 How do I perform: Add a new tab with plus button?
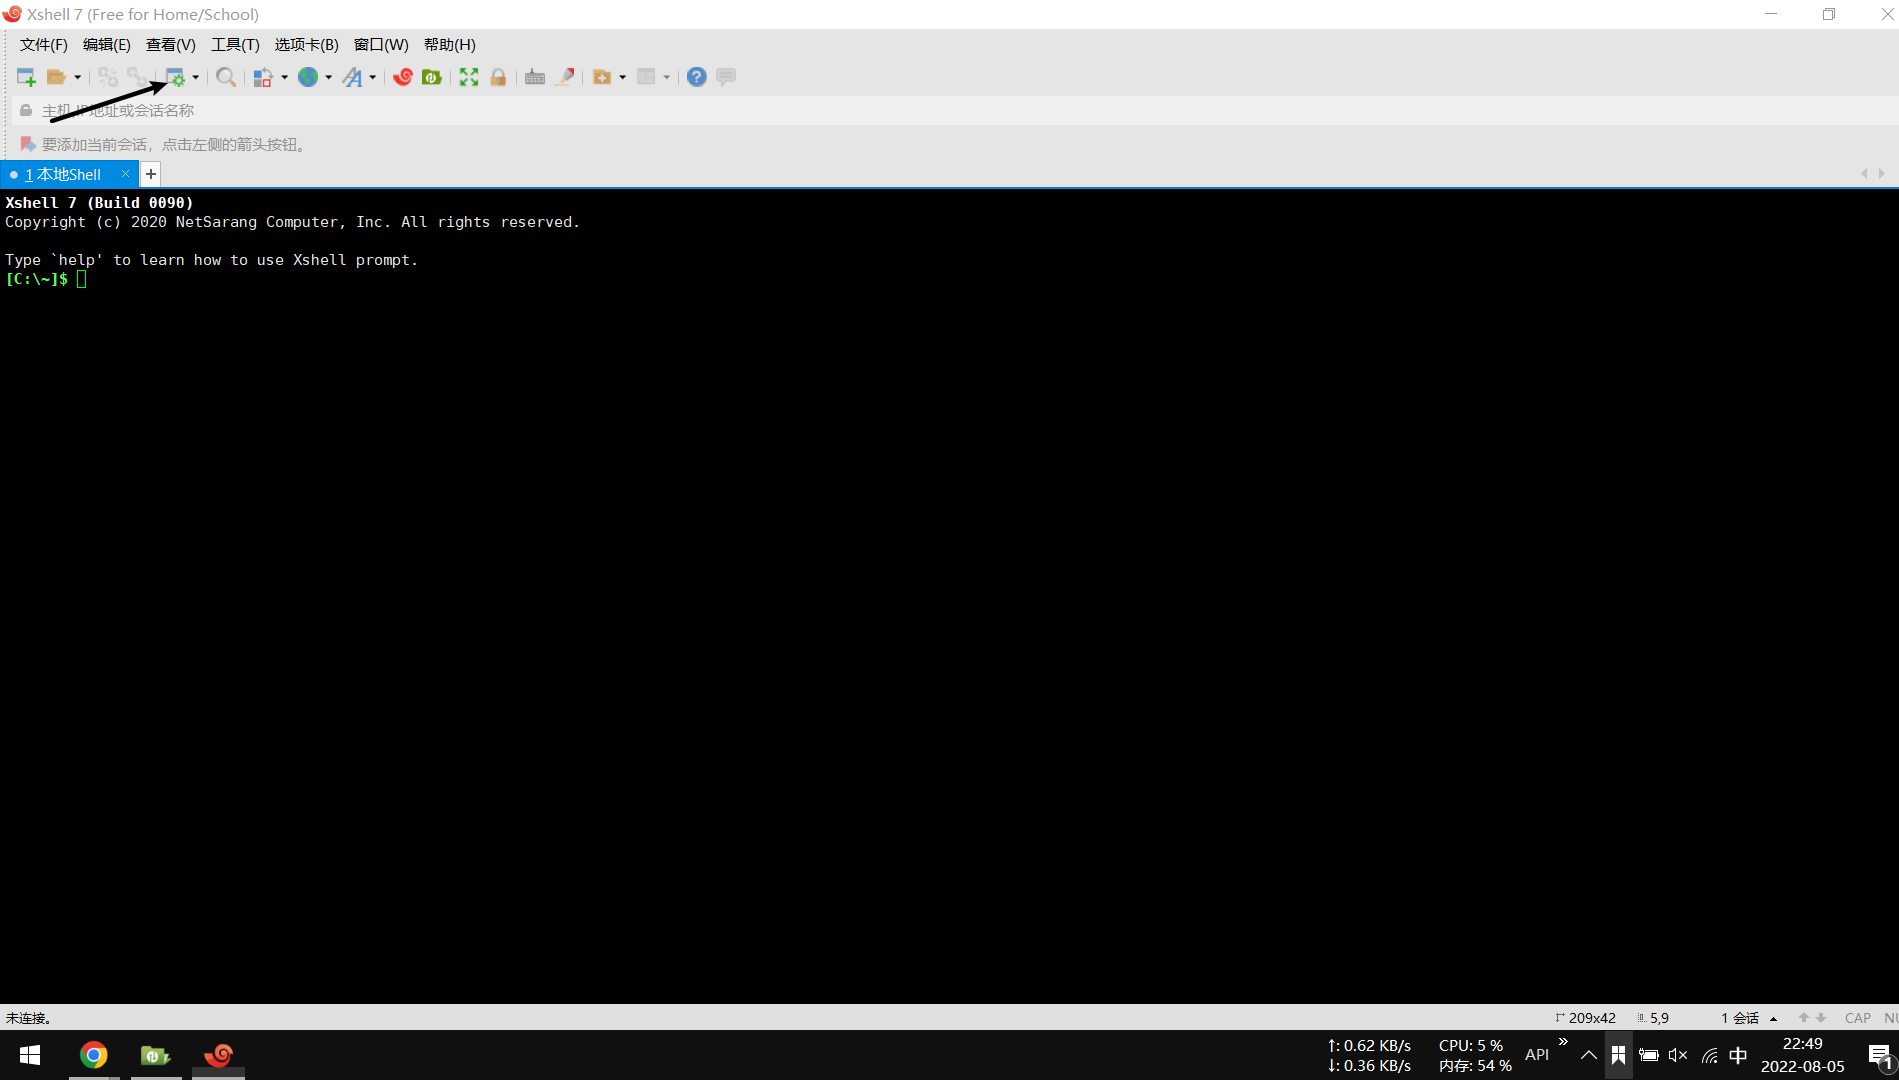point(151,174)
